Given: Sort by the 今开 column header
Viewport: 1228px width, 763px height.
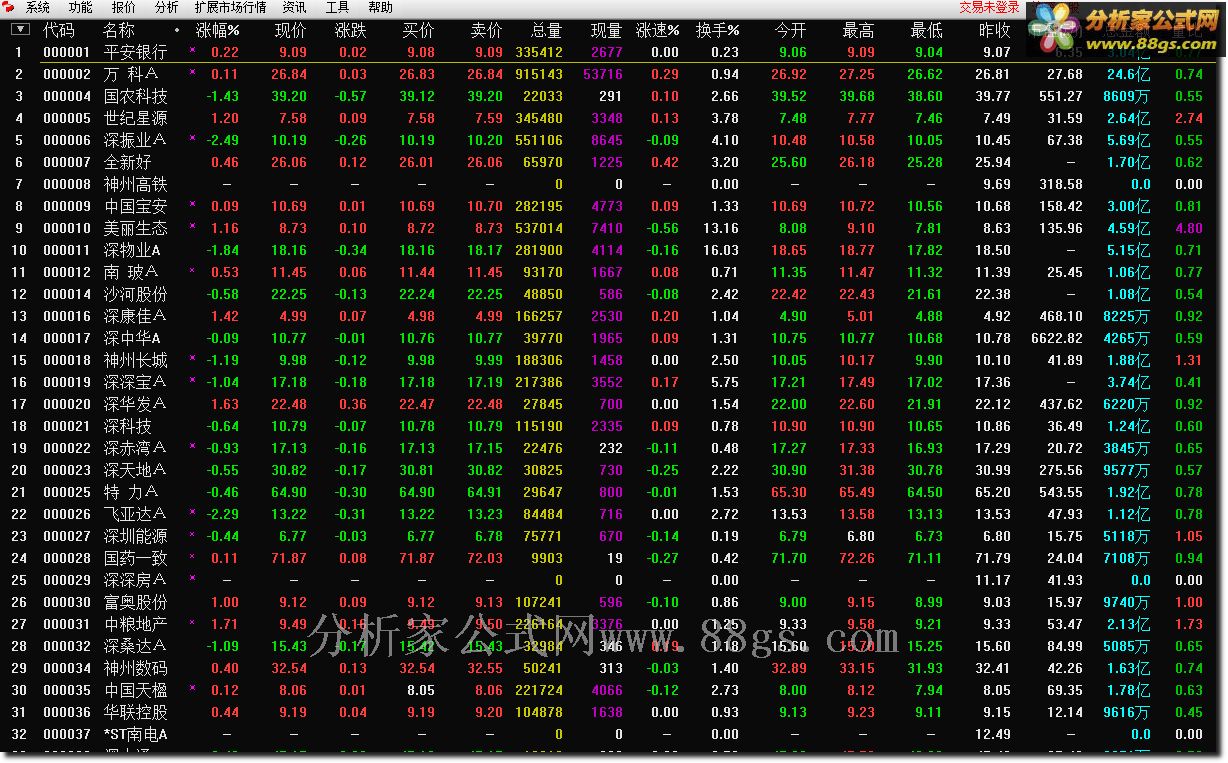Looking at the screenshot, I should [x=790, y=31].
